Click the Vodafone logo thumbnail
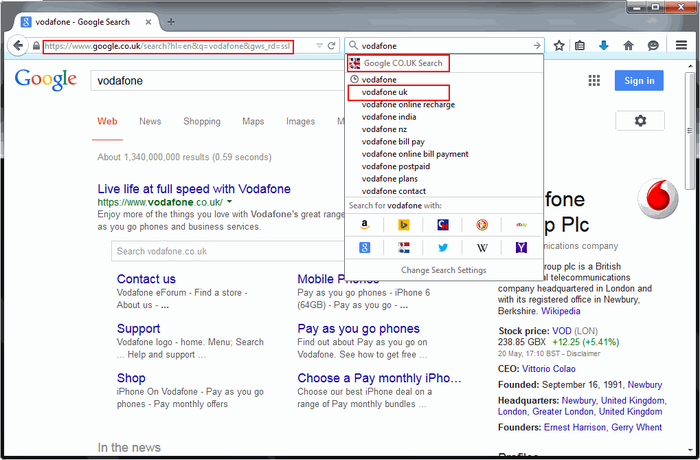Viewport: 700px width, 460px height. (658, 198)
